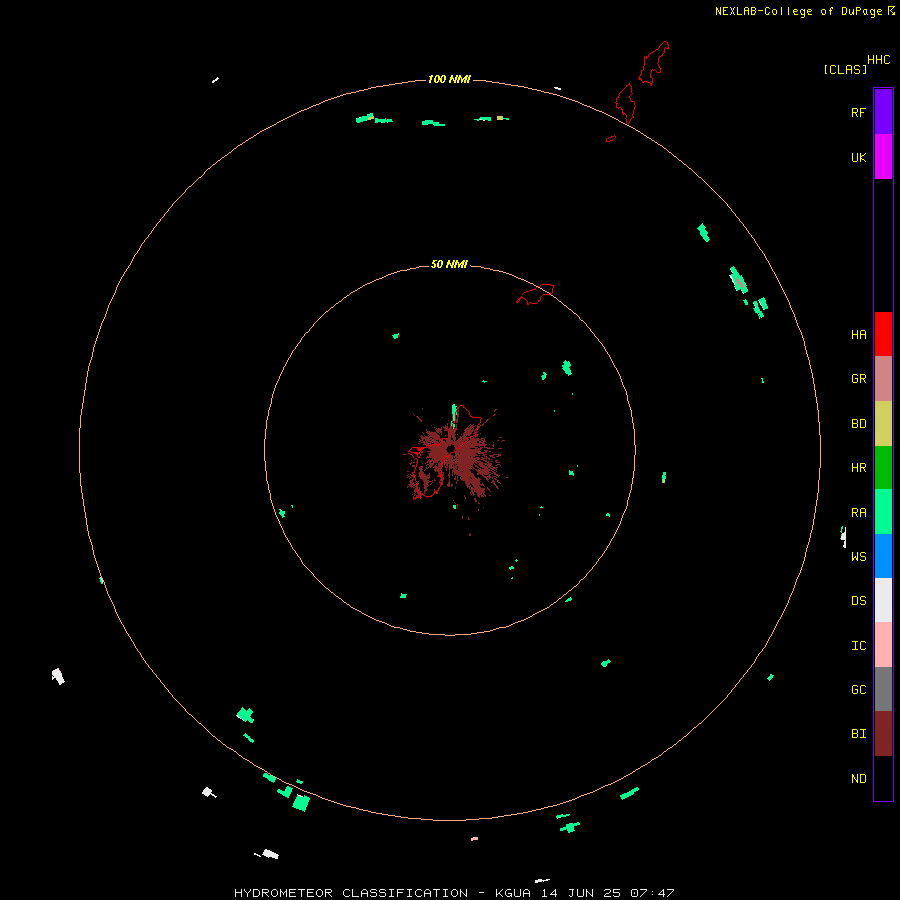The image size is (900, 900).
Task: Select the GR salmon legend swatch
Action: click(x=883, y=379)
